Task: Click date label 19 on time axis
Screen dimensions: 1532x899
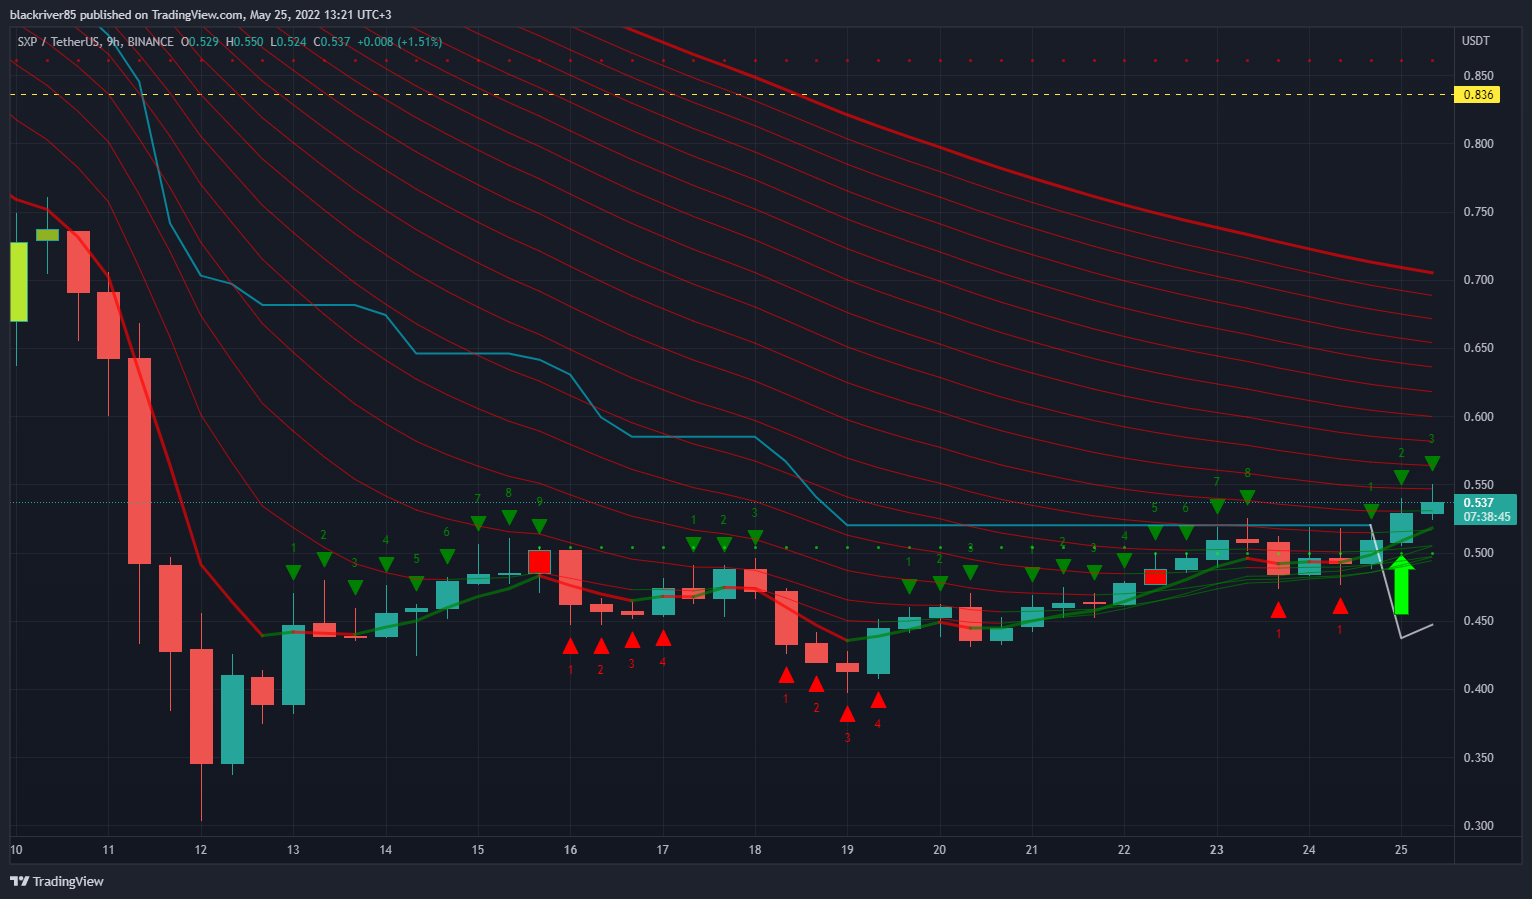Action: [847, 850]
